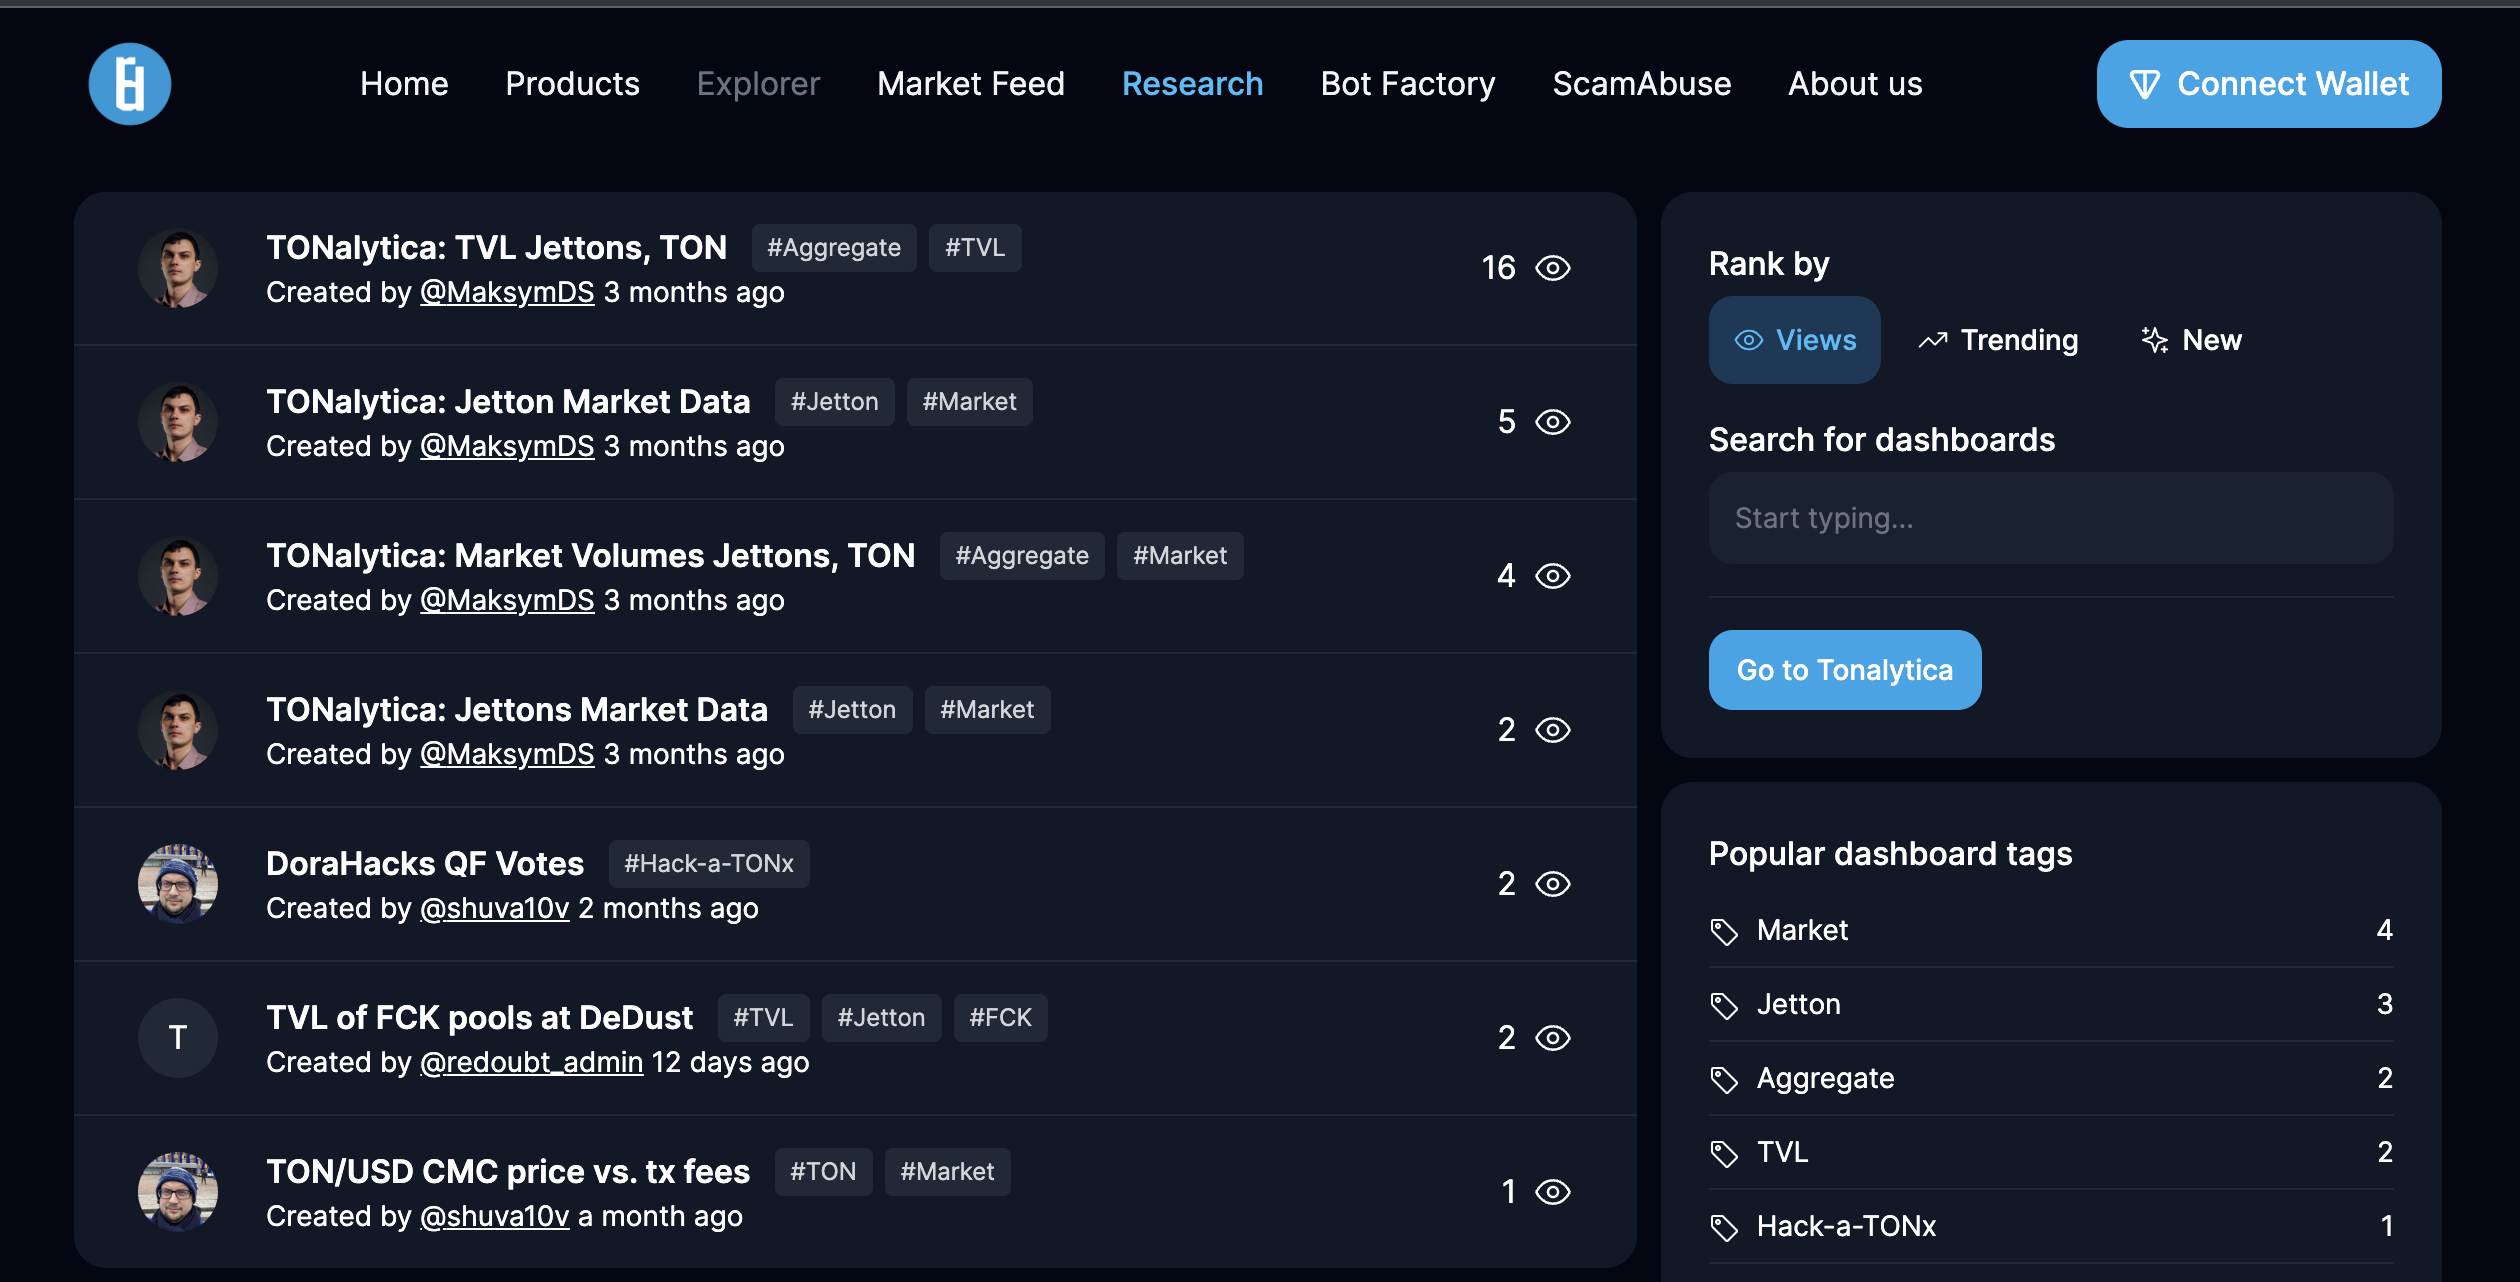This screenshot has height=1282, width=2520.
Task: Click the site logo icon
Action: [130, 84]
